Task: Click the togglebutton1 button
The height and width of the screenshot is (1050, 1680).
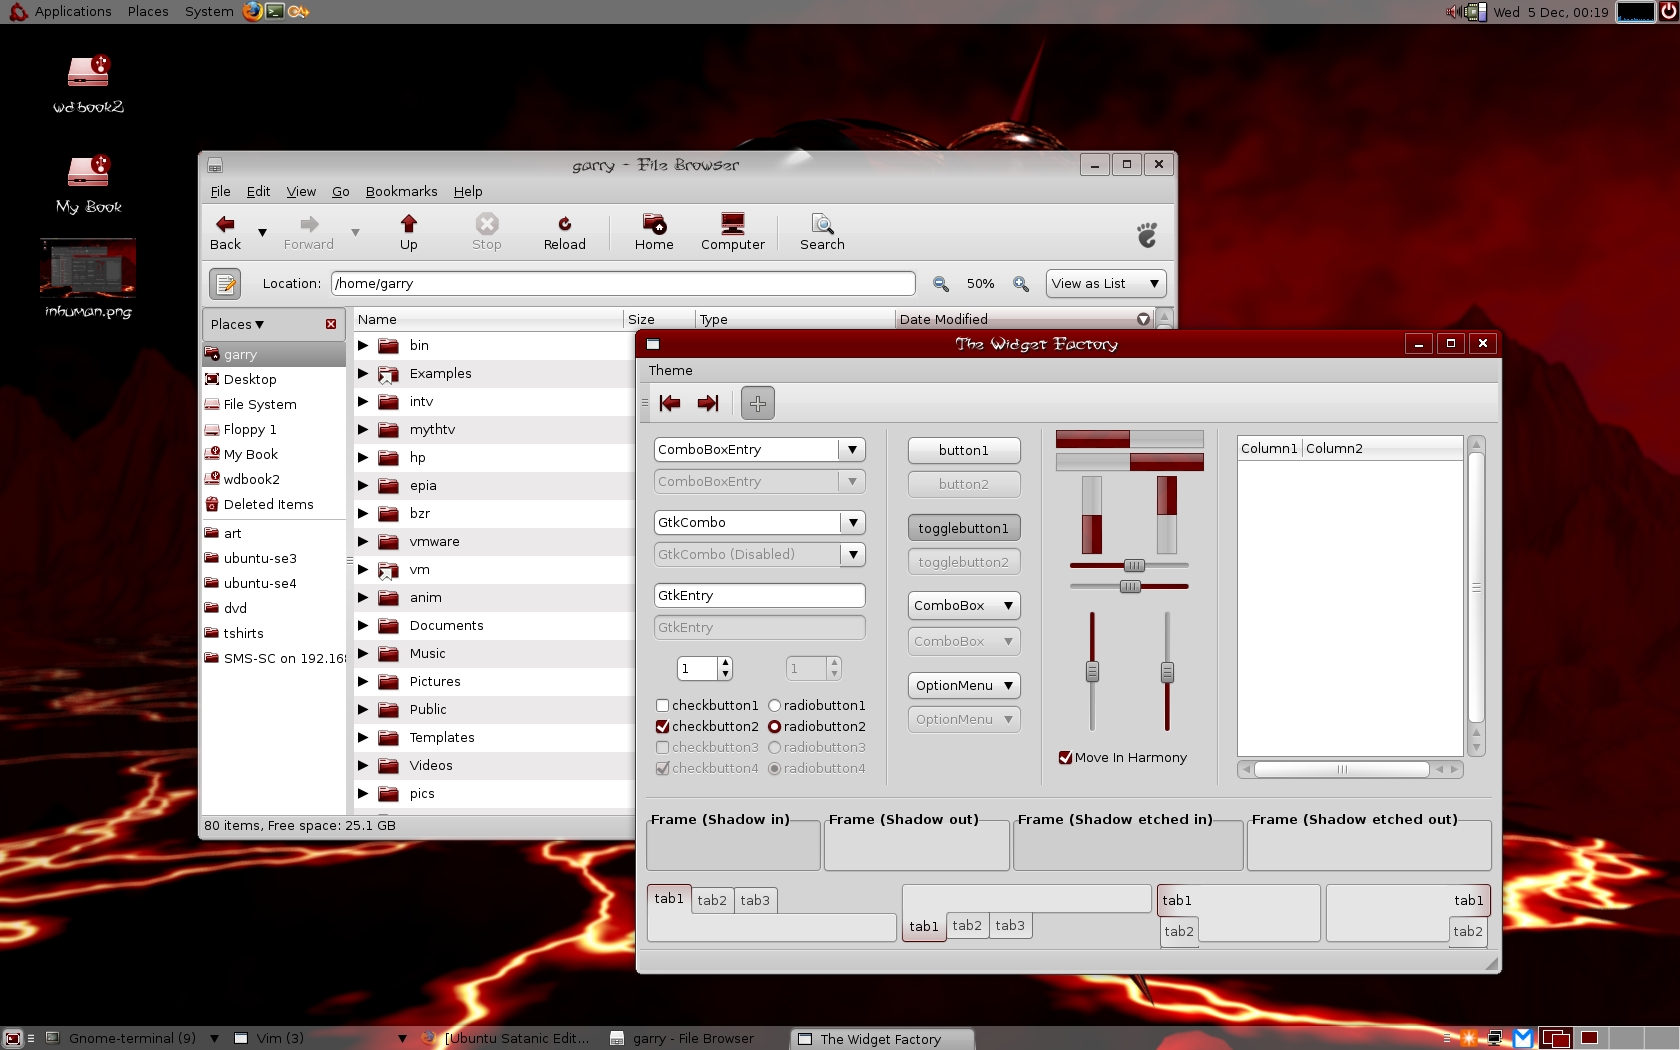Action: [963, 528]
